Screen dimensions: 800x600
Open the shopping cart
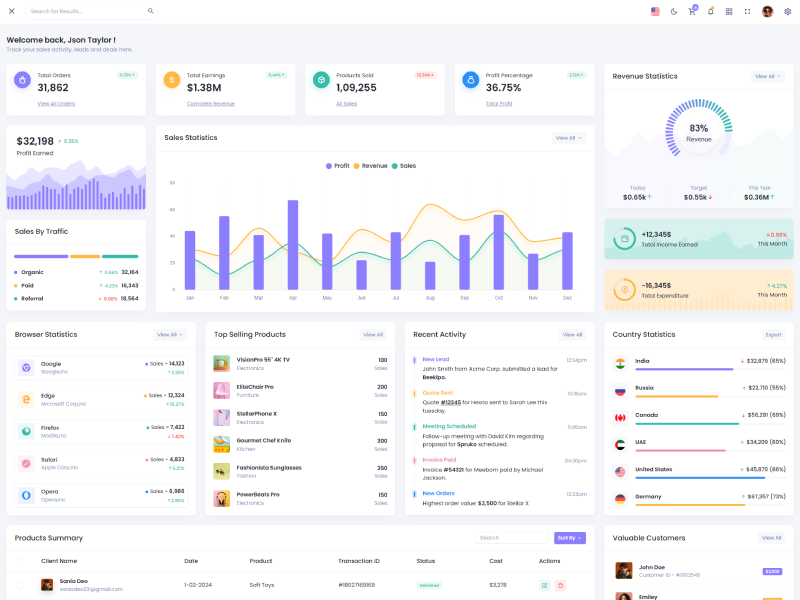(x=691, y=11)
